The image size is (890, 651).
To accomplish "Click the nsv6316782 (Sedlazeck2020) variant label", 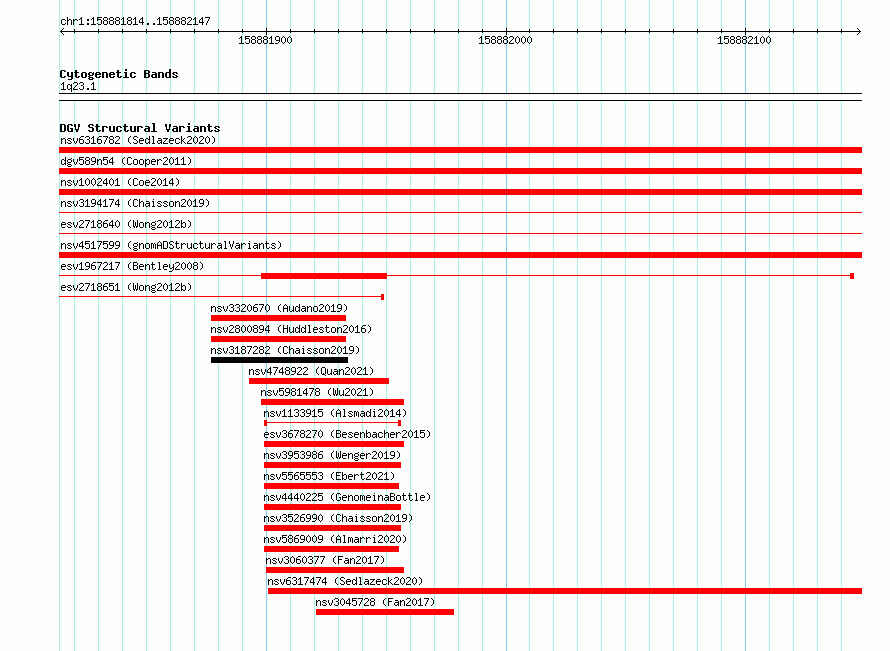I will 138,140.
